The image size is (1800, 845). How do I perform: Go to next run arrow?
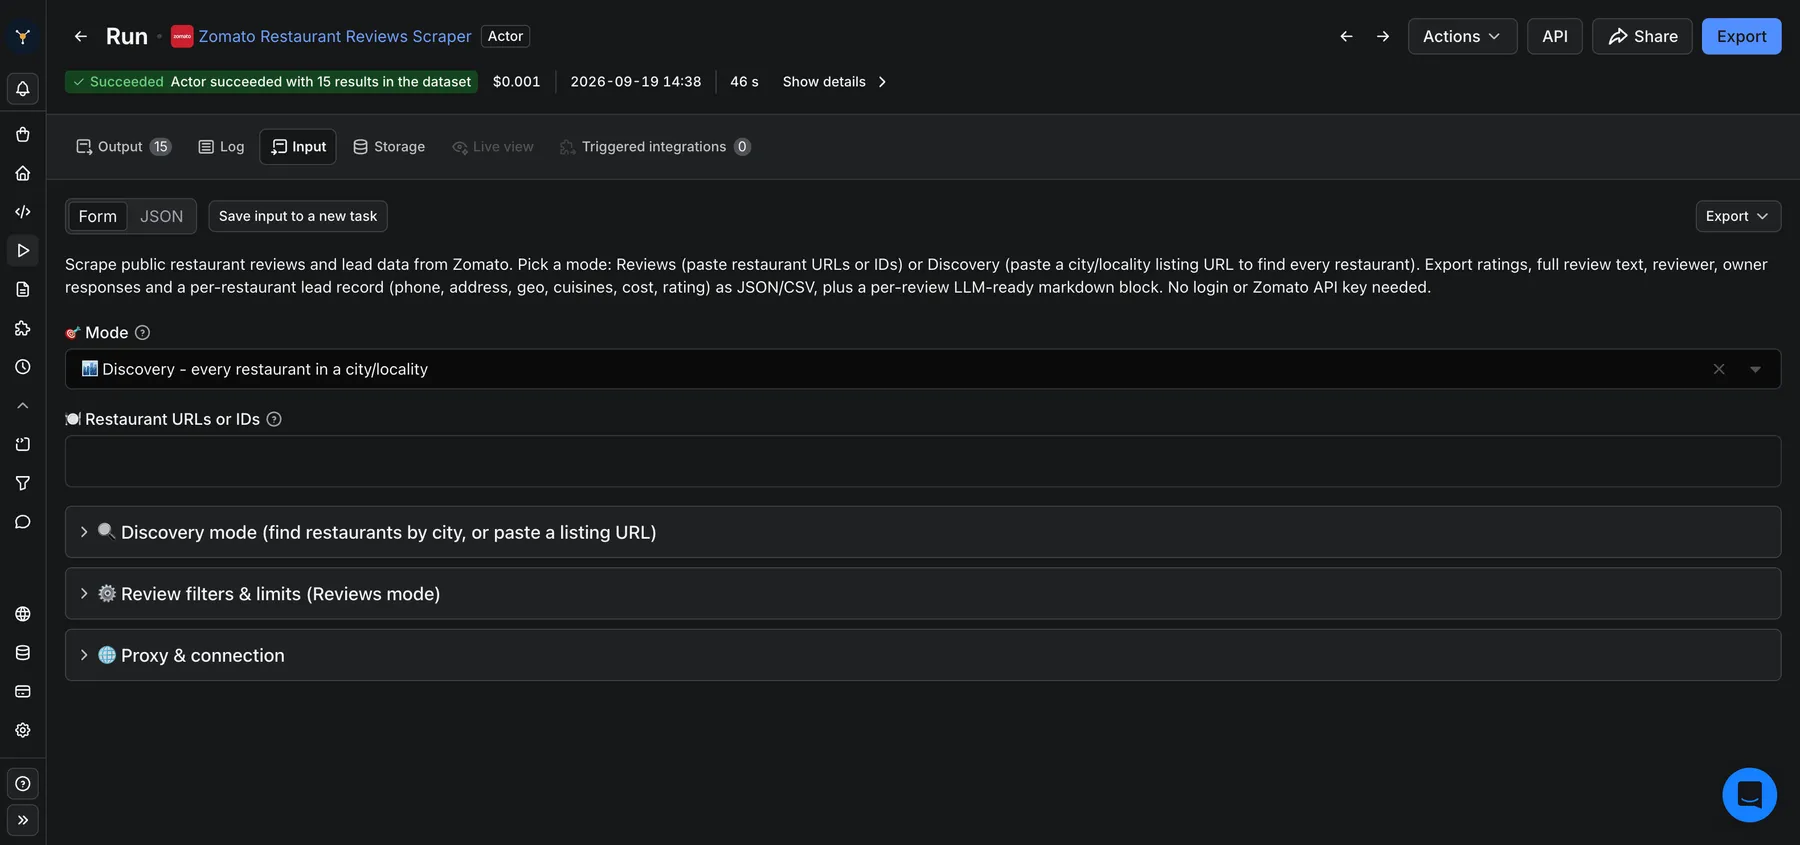click(x=1383, y=37)
